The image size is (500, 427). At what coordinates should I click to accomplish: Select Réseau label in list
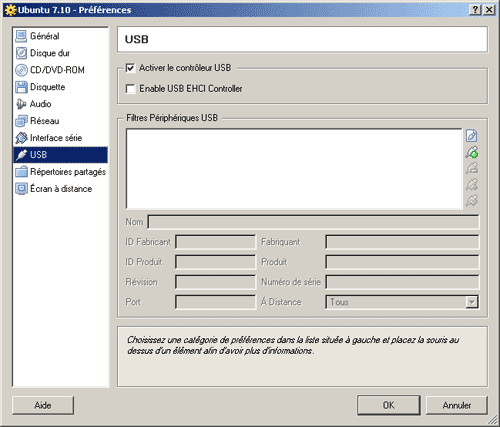click(44, 121)
